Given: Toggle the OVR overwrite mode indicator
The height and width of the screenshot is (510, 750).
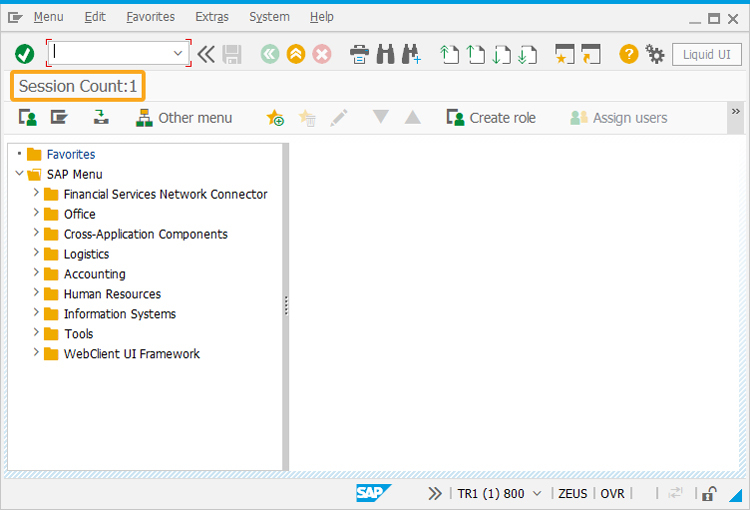Looking at the screenshot, I should pyautogui.click(x=612, y=494).
